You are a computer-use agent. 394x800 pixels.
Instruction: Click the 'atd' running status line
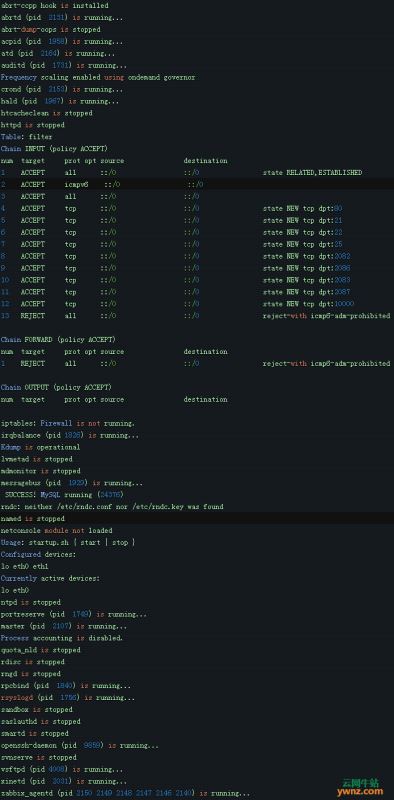click(x=58, y=54)
